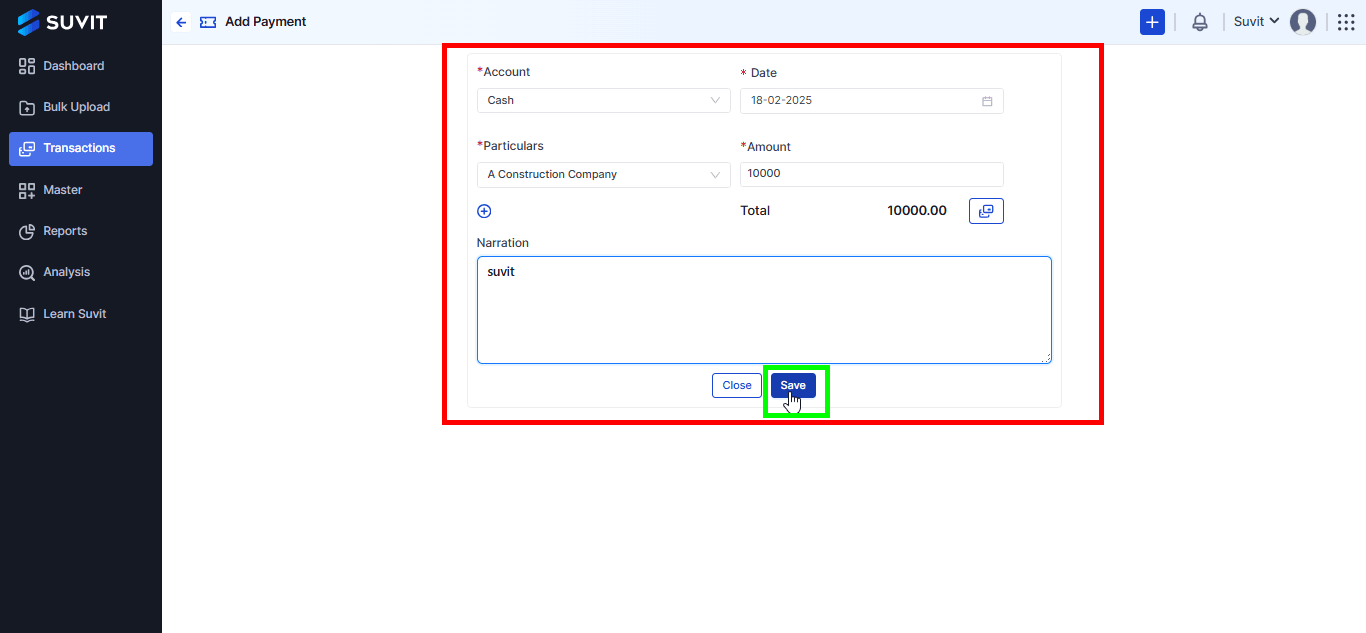The image size is (1366, 633).
Task: Click the Date field showing 18-02-2025
Action: click(872, 101)
